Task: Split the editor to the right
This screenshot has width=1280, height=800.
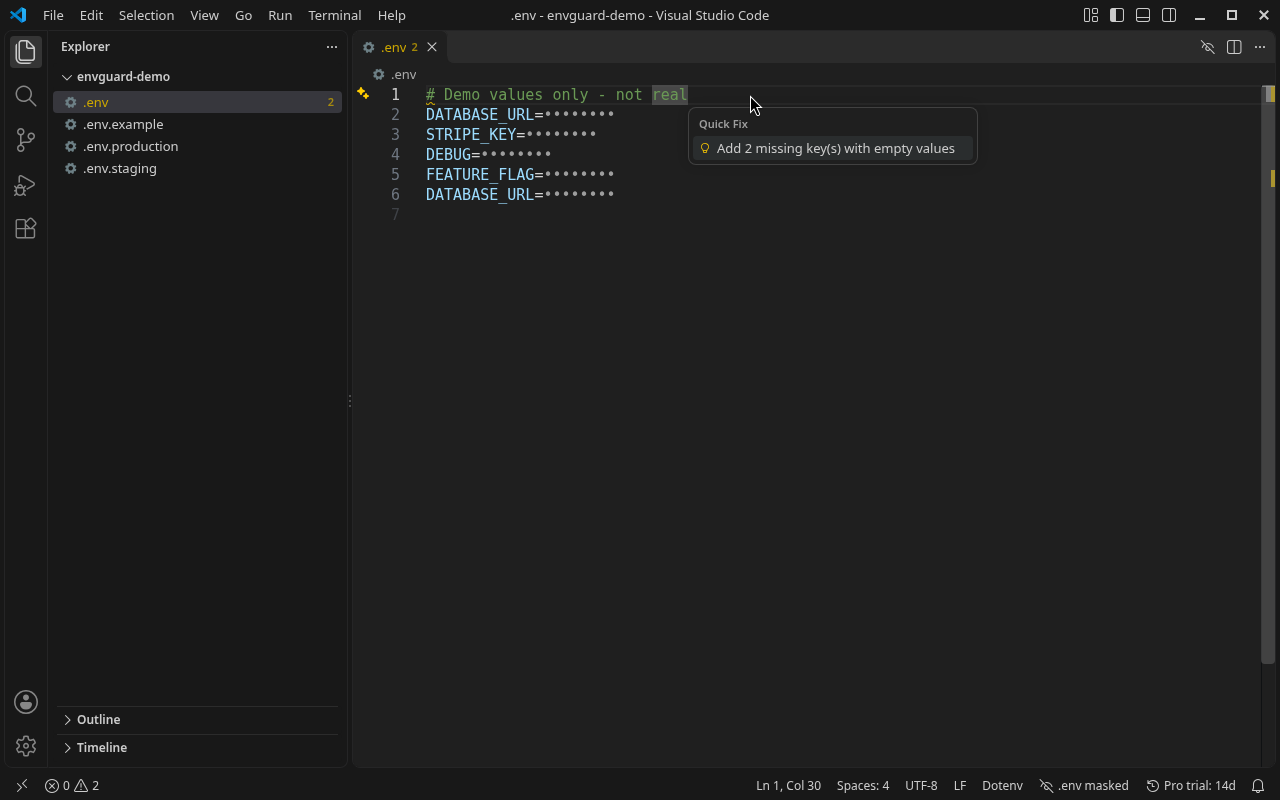Action: point(1234,47)
